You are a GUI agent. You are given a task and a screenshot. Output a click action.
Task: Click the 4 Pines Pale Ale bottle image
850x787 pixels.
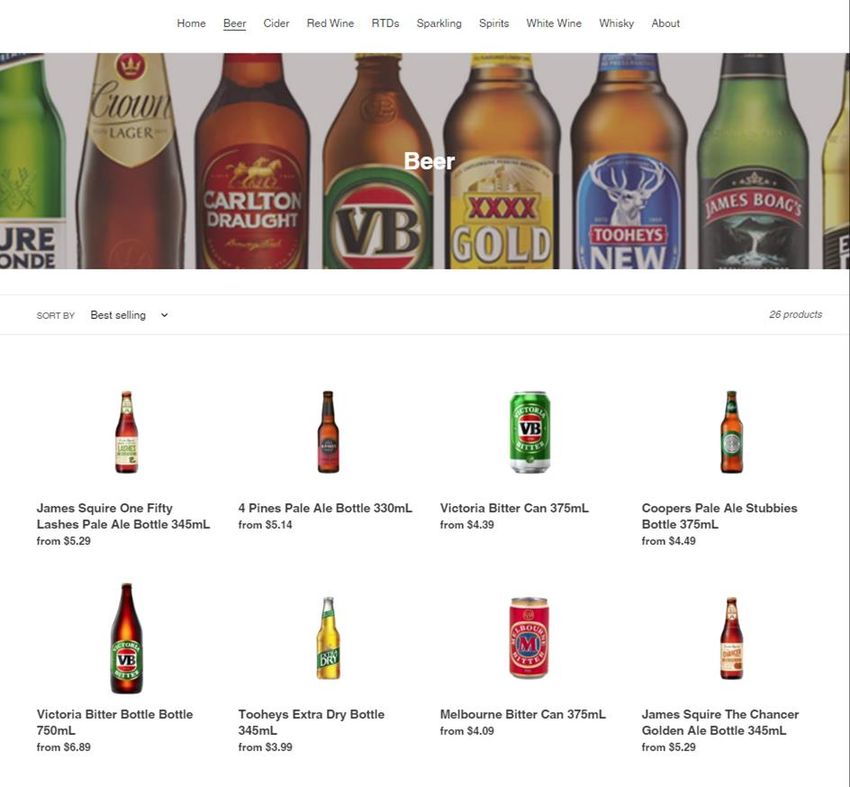click(328, 432)
